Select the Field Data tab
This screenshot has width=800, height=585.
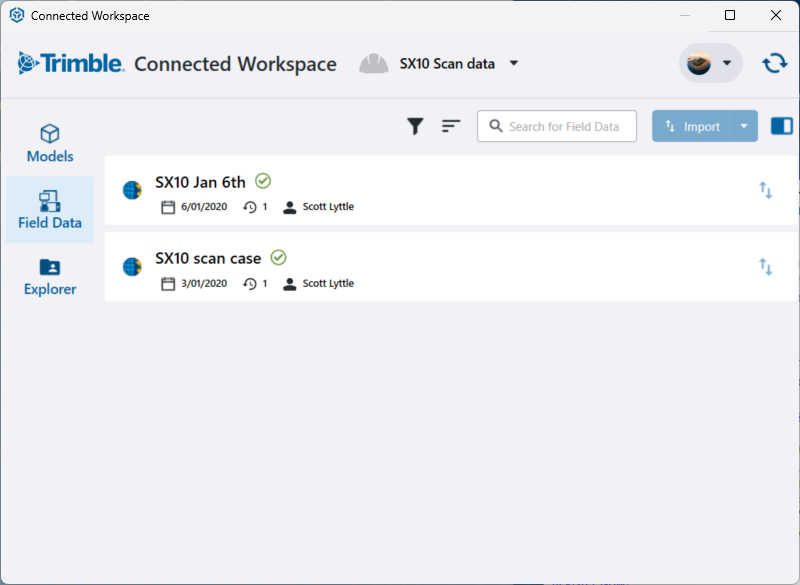[50, 210]
